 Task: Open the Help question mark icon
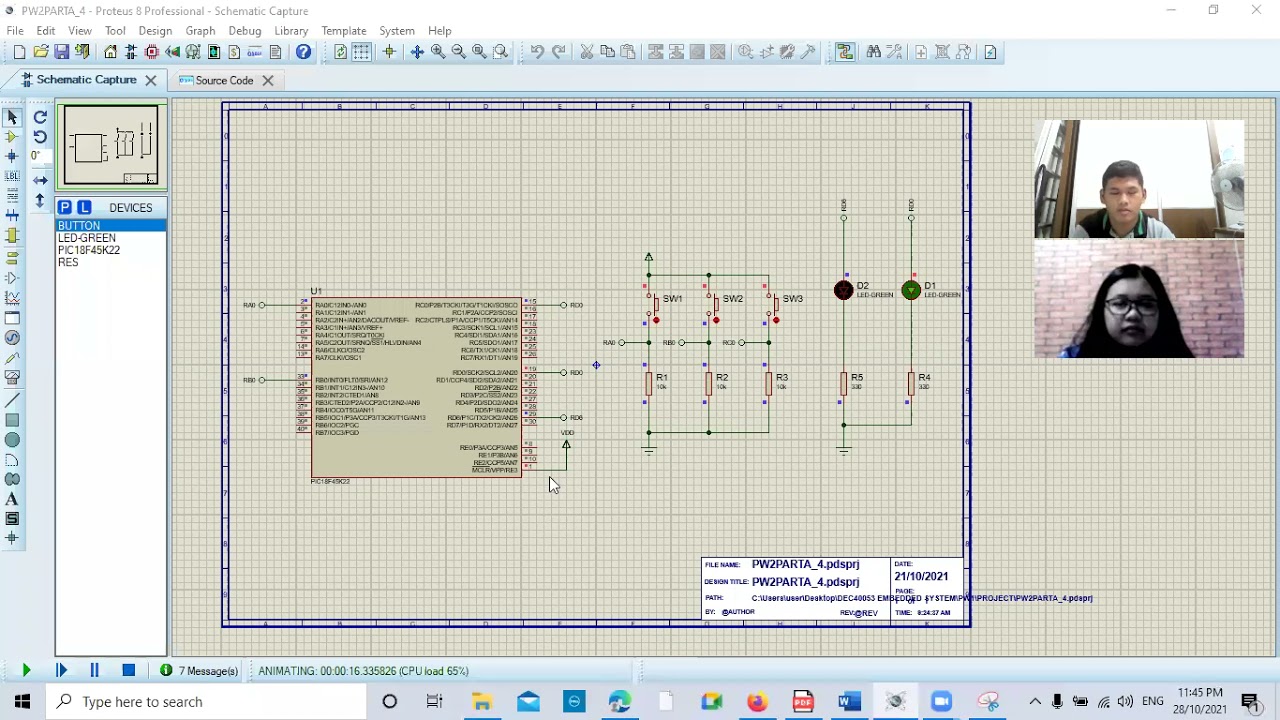pos(303,52)
